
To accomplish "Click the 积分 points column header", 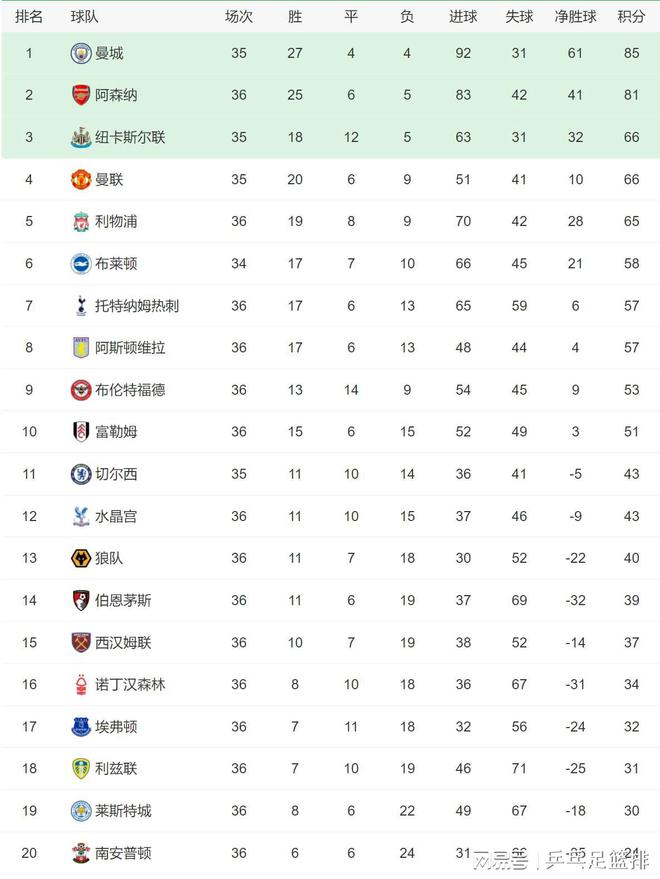I will point(631,17).
